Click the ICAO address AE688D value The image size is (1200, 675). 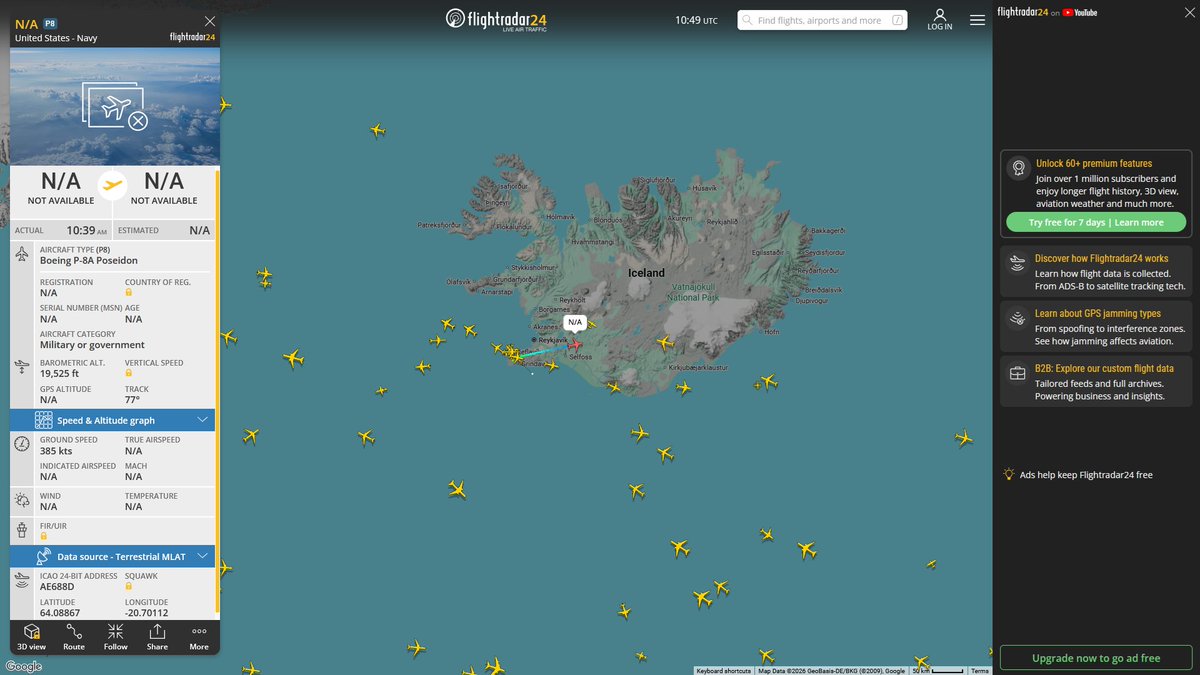tap(57, 587)
